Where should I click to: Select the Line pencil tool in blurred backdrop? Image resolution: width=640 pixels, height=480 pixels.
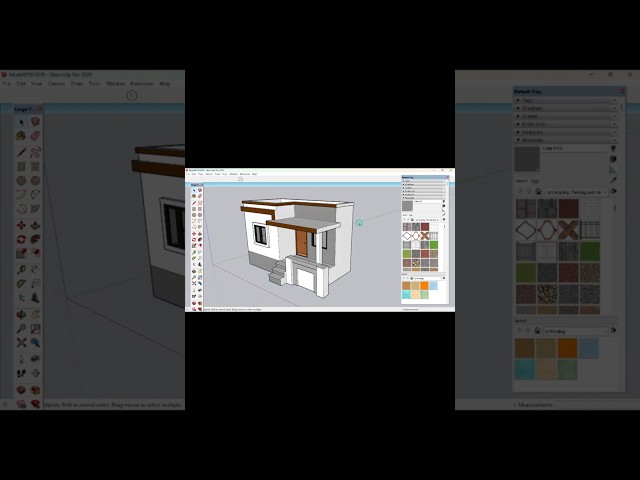click(21, 153)
